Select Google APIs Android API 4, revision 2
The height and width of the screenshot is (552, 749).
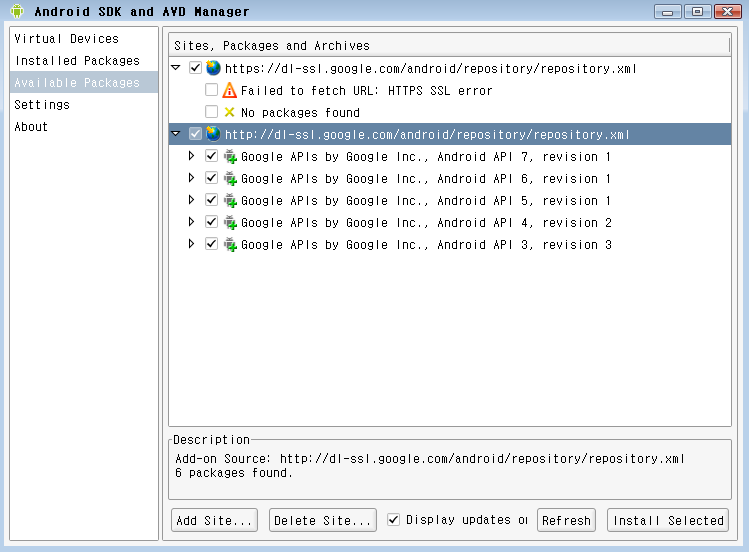point(426,223)
